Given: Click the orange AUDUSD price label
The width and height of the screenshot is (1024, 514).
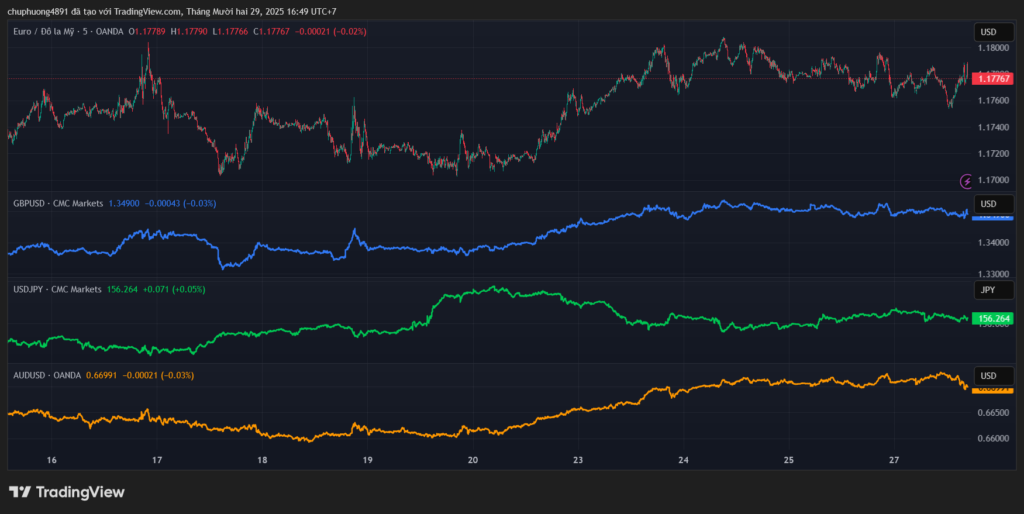Looking at the screenshot, I should tap(993, 388).
